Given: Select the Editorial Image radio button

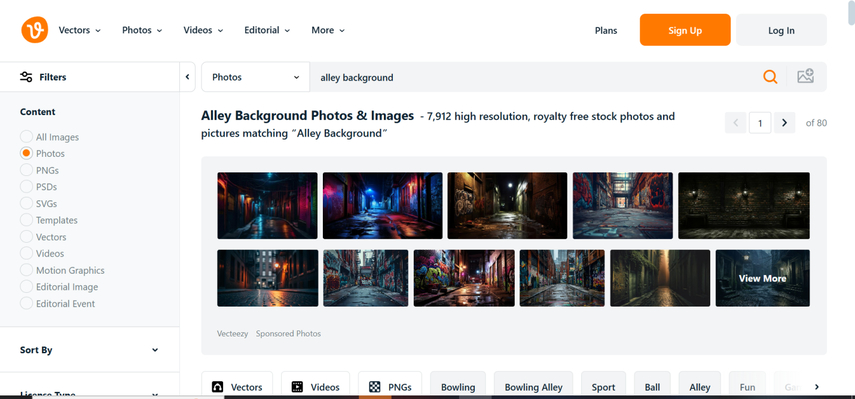Looking at the screenshot, I should tap(26, 286).
